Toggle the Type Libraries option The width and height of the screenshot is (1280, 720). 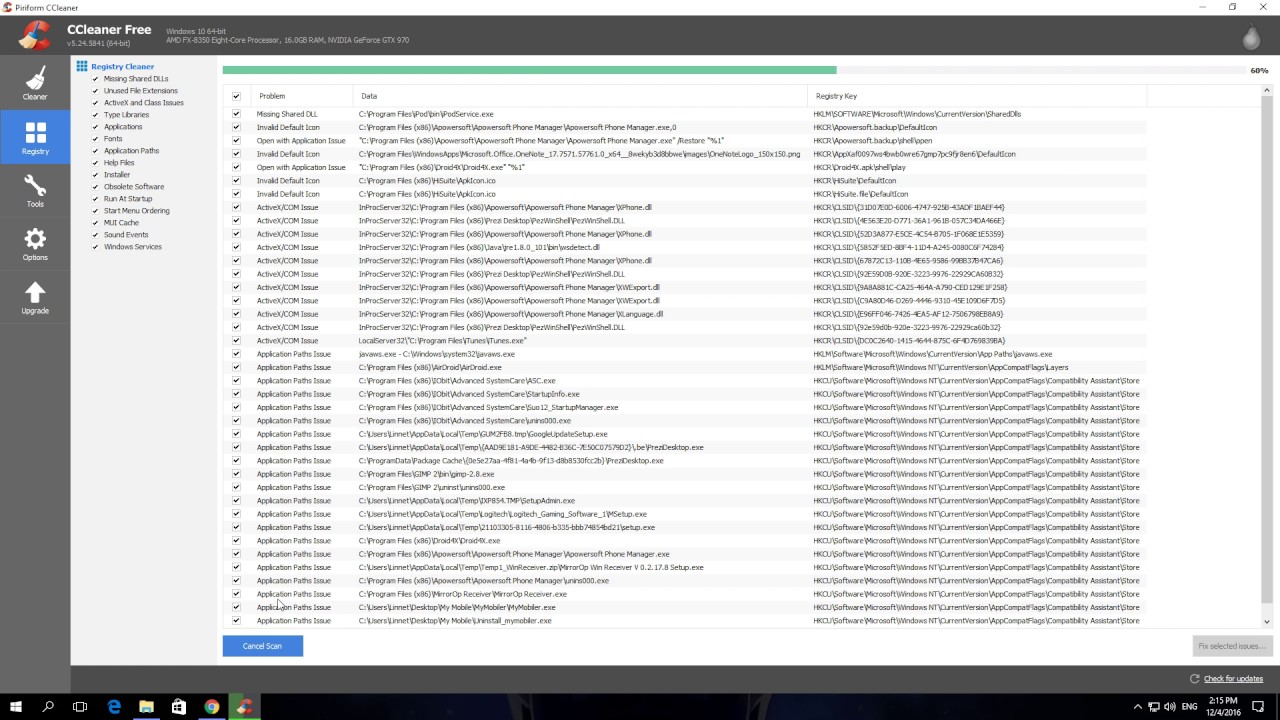[96, 115]
